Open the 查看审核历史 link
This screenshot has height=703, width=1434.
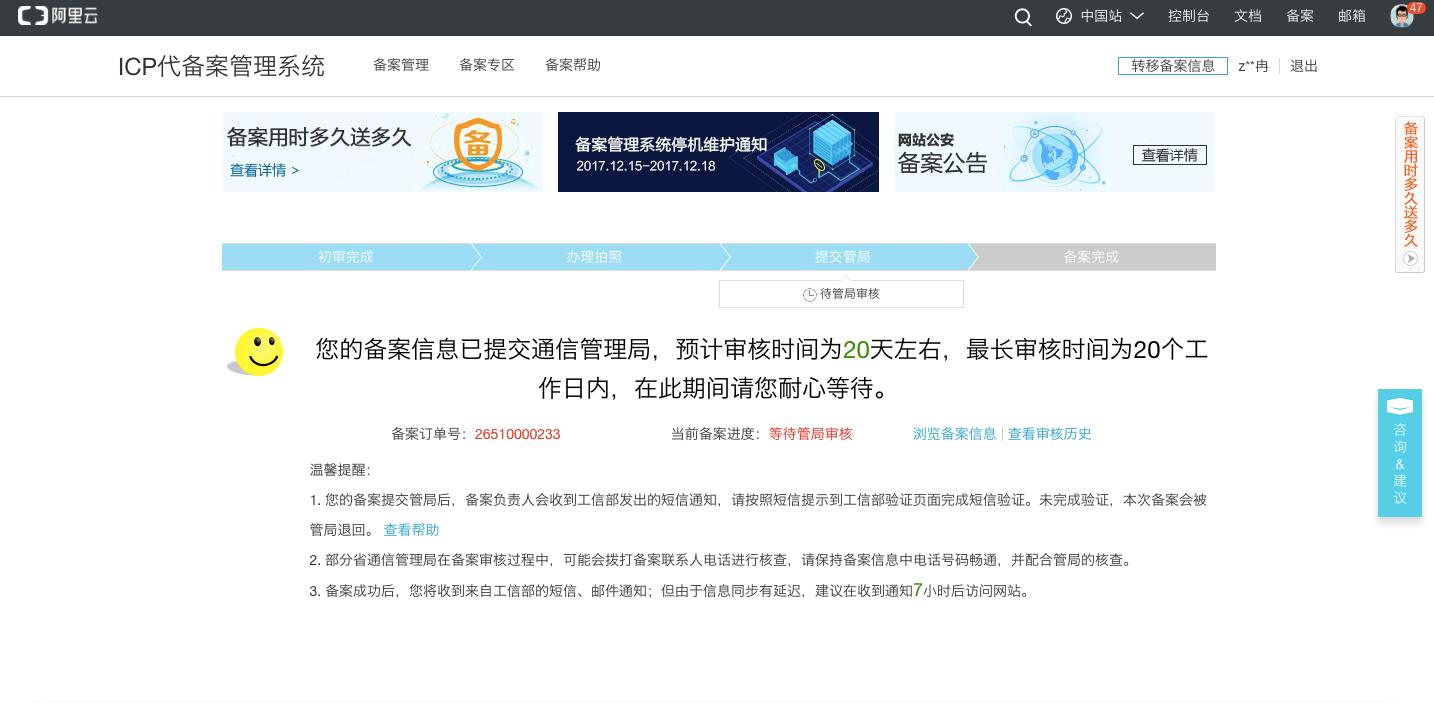(x=1049, y=434)
